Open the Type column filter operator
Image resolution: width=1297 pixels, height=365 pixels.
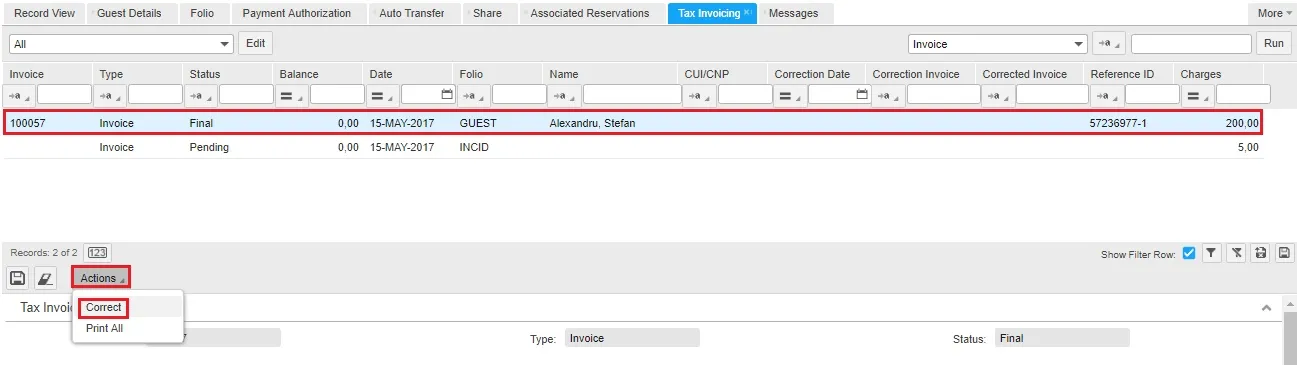[110, 95]
